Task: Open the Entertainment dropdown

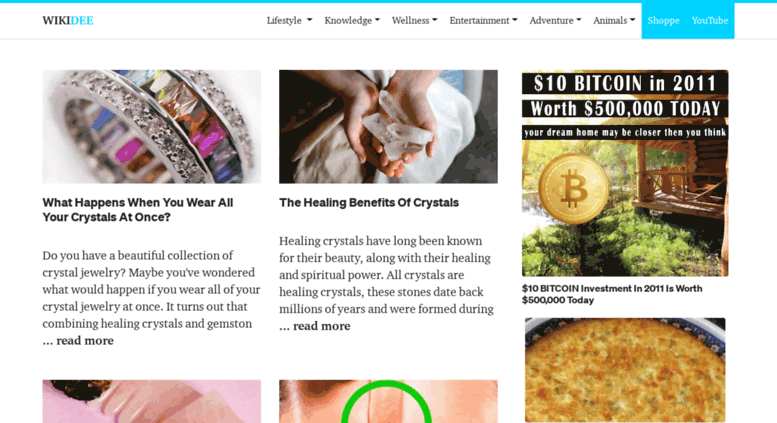Action: click(x=483, y=20)
